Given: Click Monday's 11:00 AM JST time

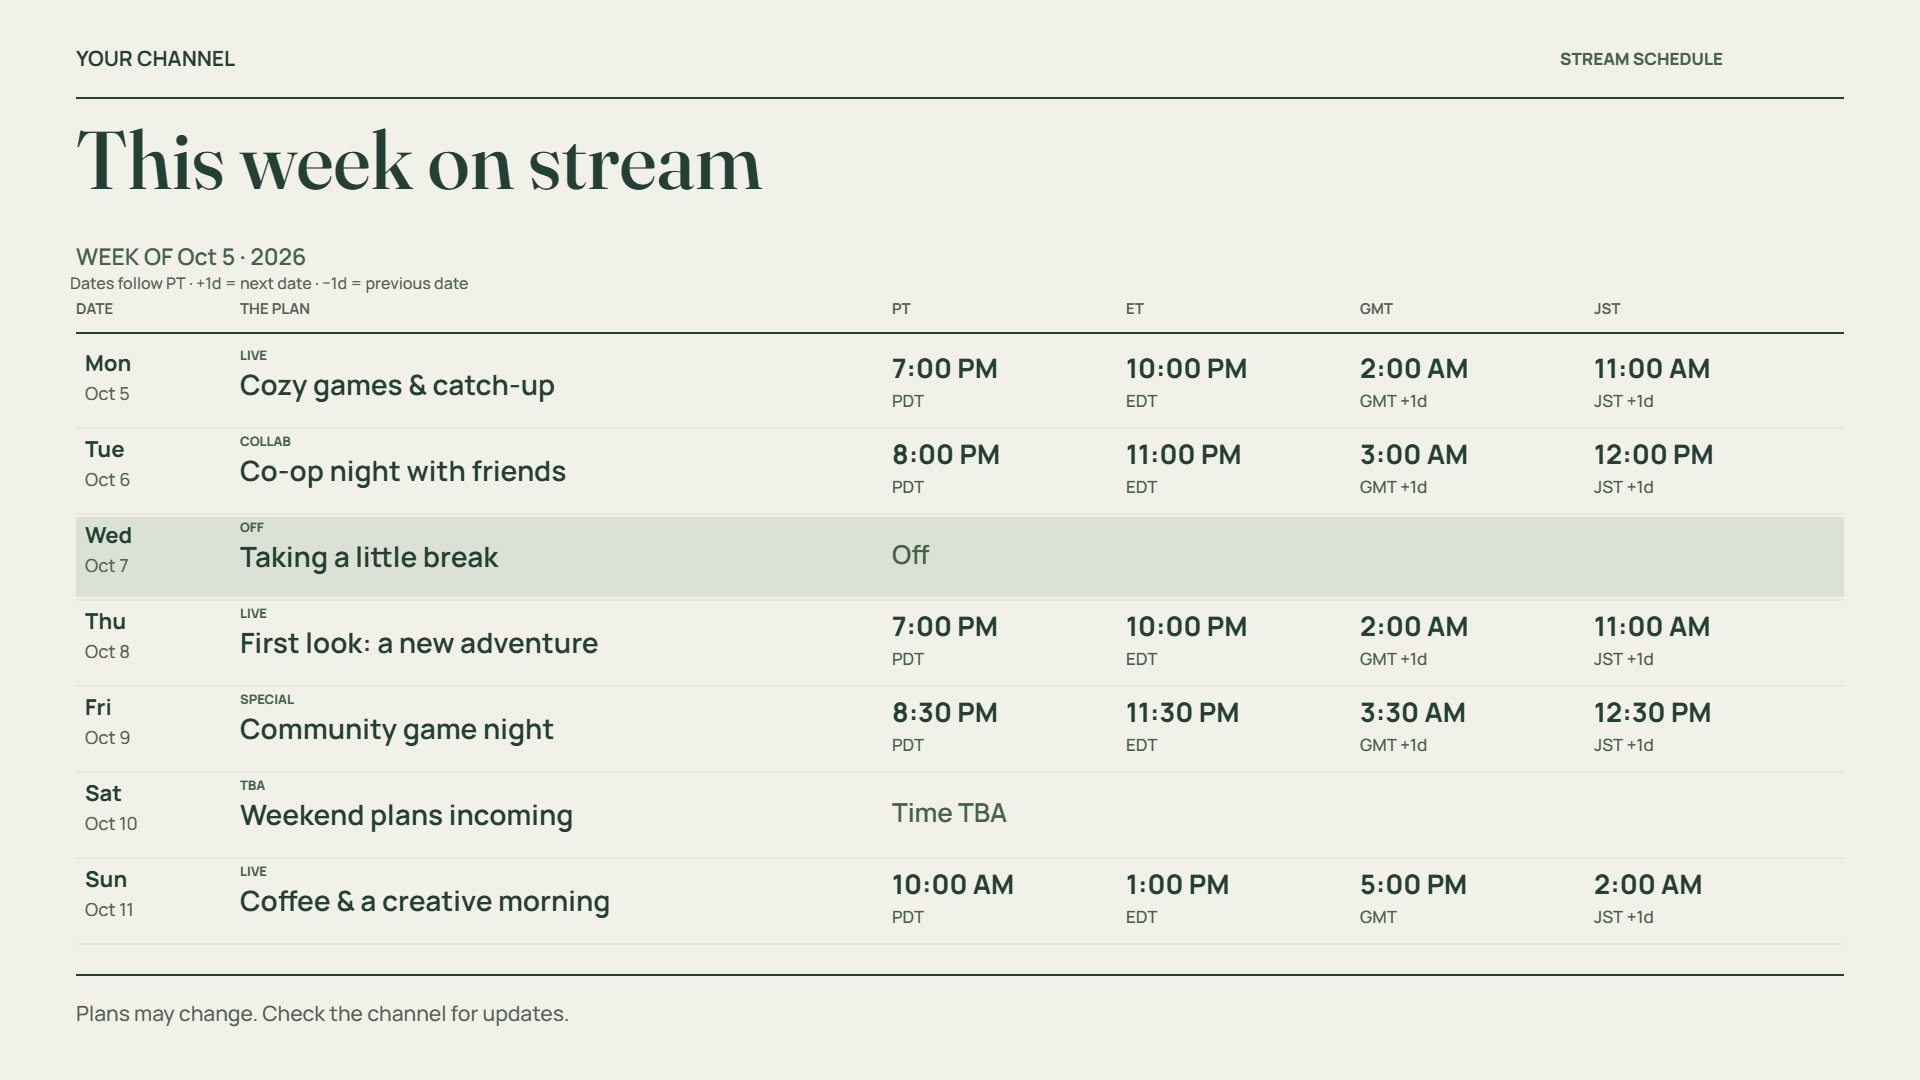Looking at the screenshot, I should coord(1652,368).
